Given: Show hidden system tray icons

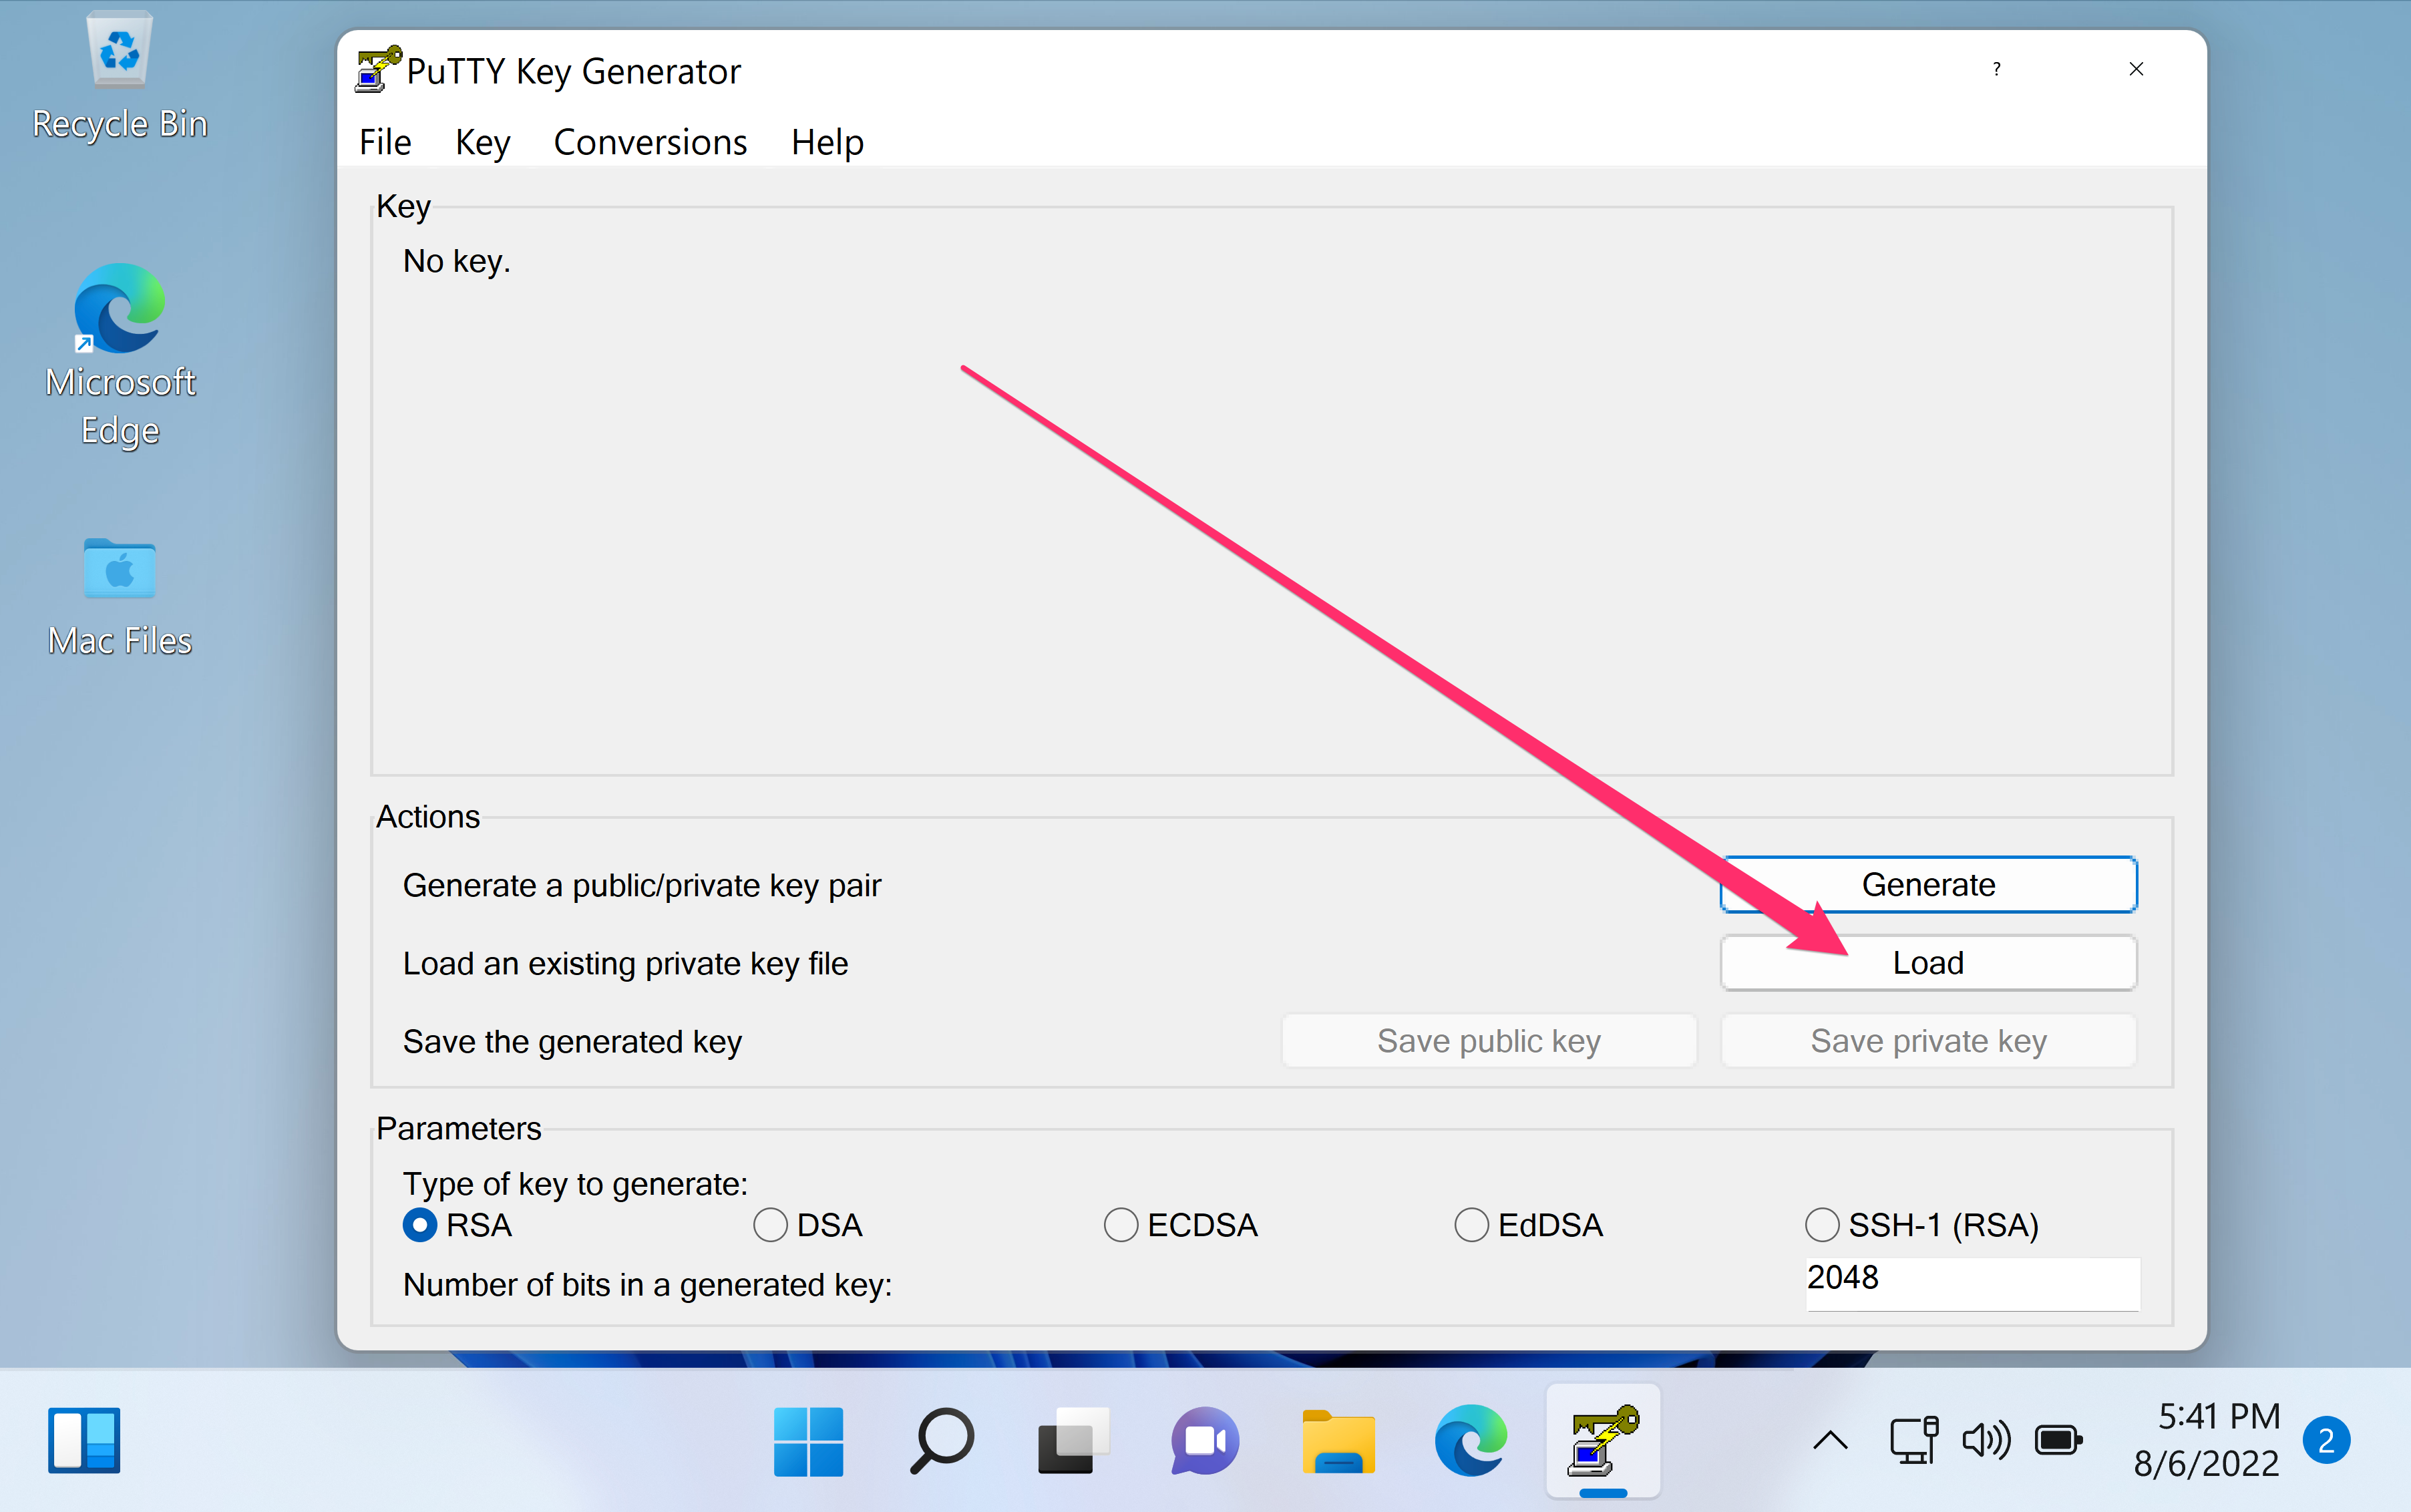Looking at the screenshot, I should pos(1831,1441).
